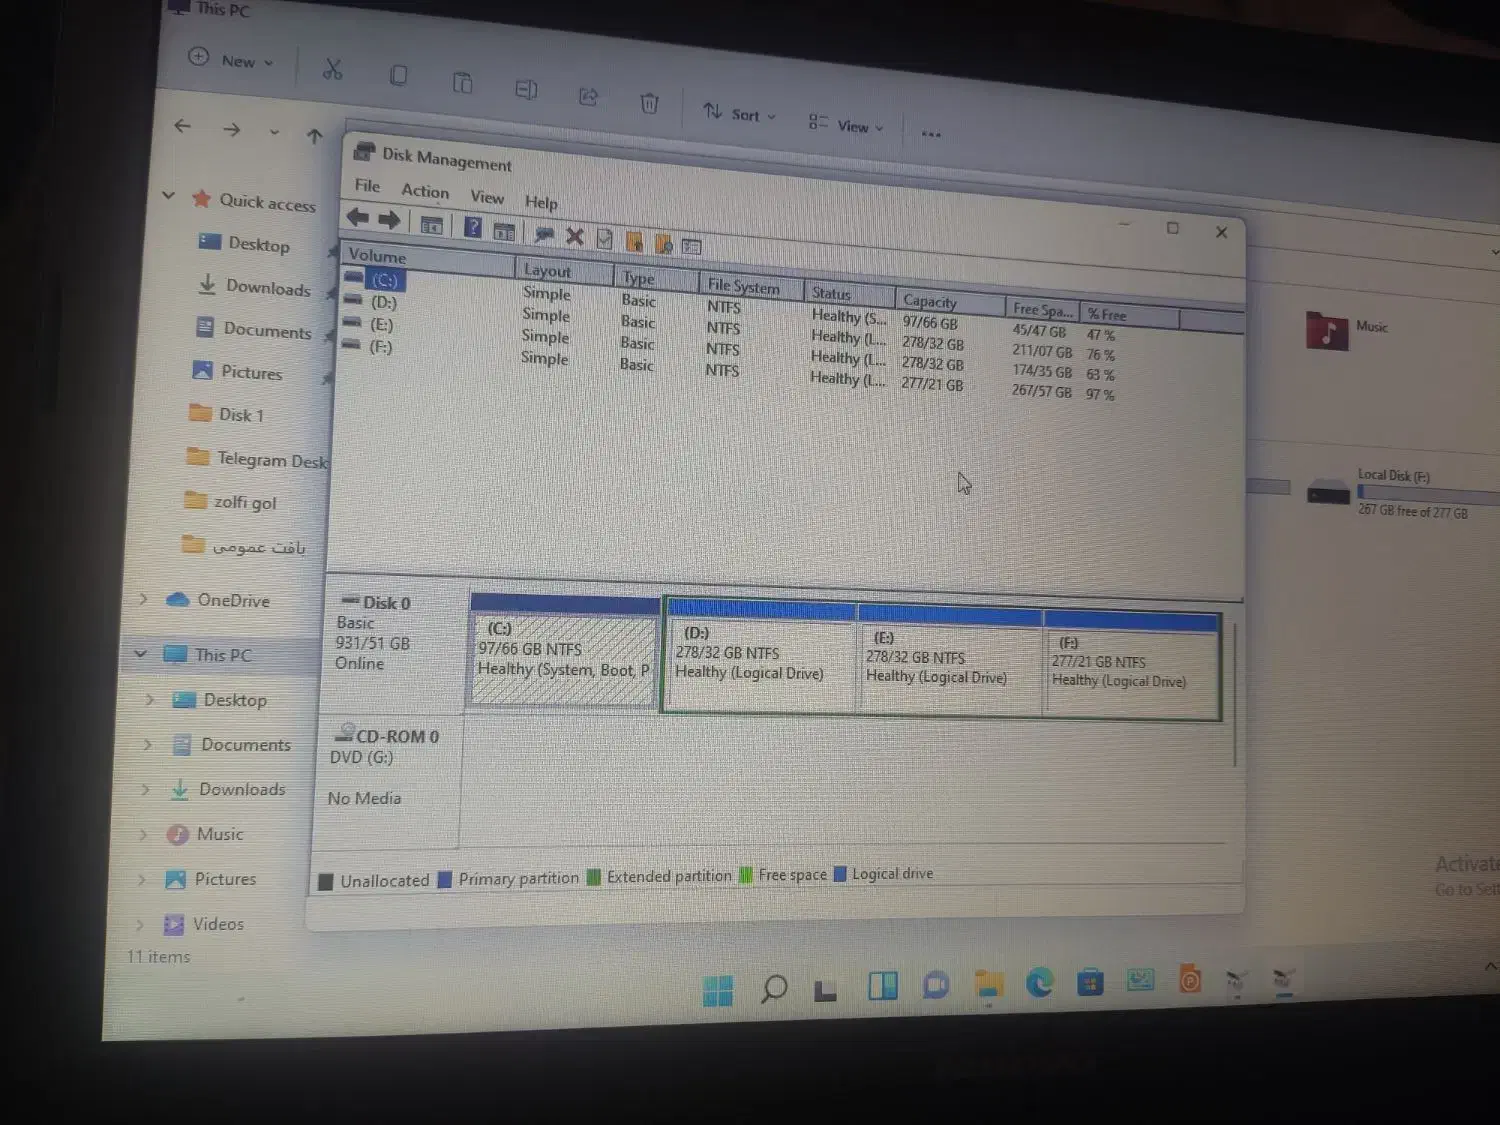This screenshot has width=1500, height=1125.
Task: Click the Disk Management title bar app icon
Action: (x=364, y=152)
